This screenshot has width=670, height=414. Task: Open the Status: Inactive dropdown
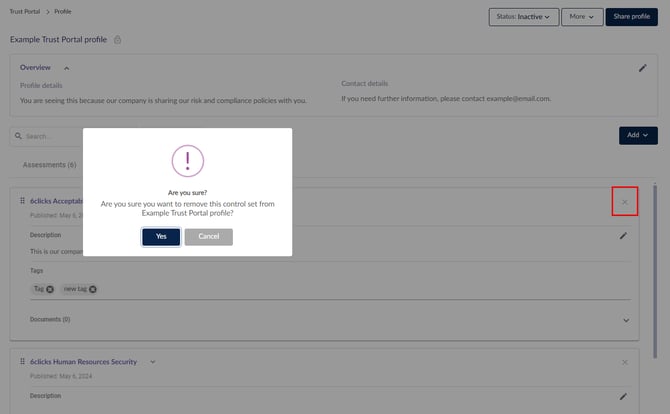pos(523,17)
